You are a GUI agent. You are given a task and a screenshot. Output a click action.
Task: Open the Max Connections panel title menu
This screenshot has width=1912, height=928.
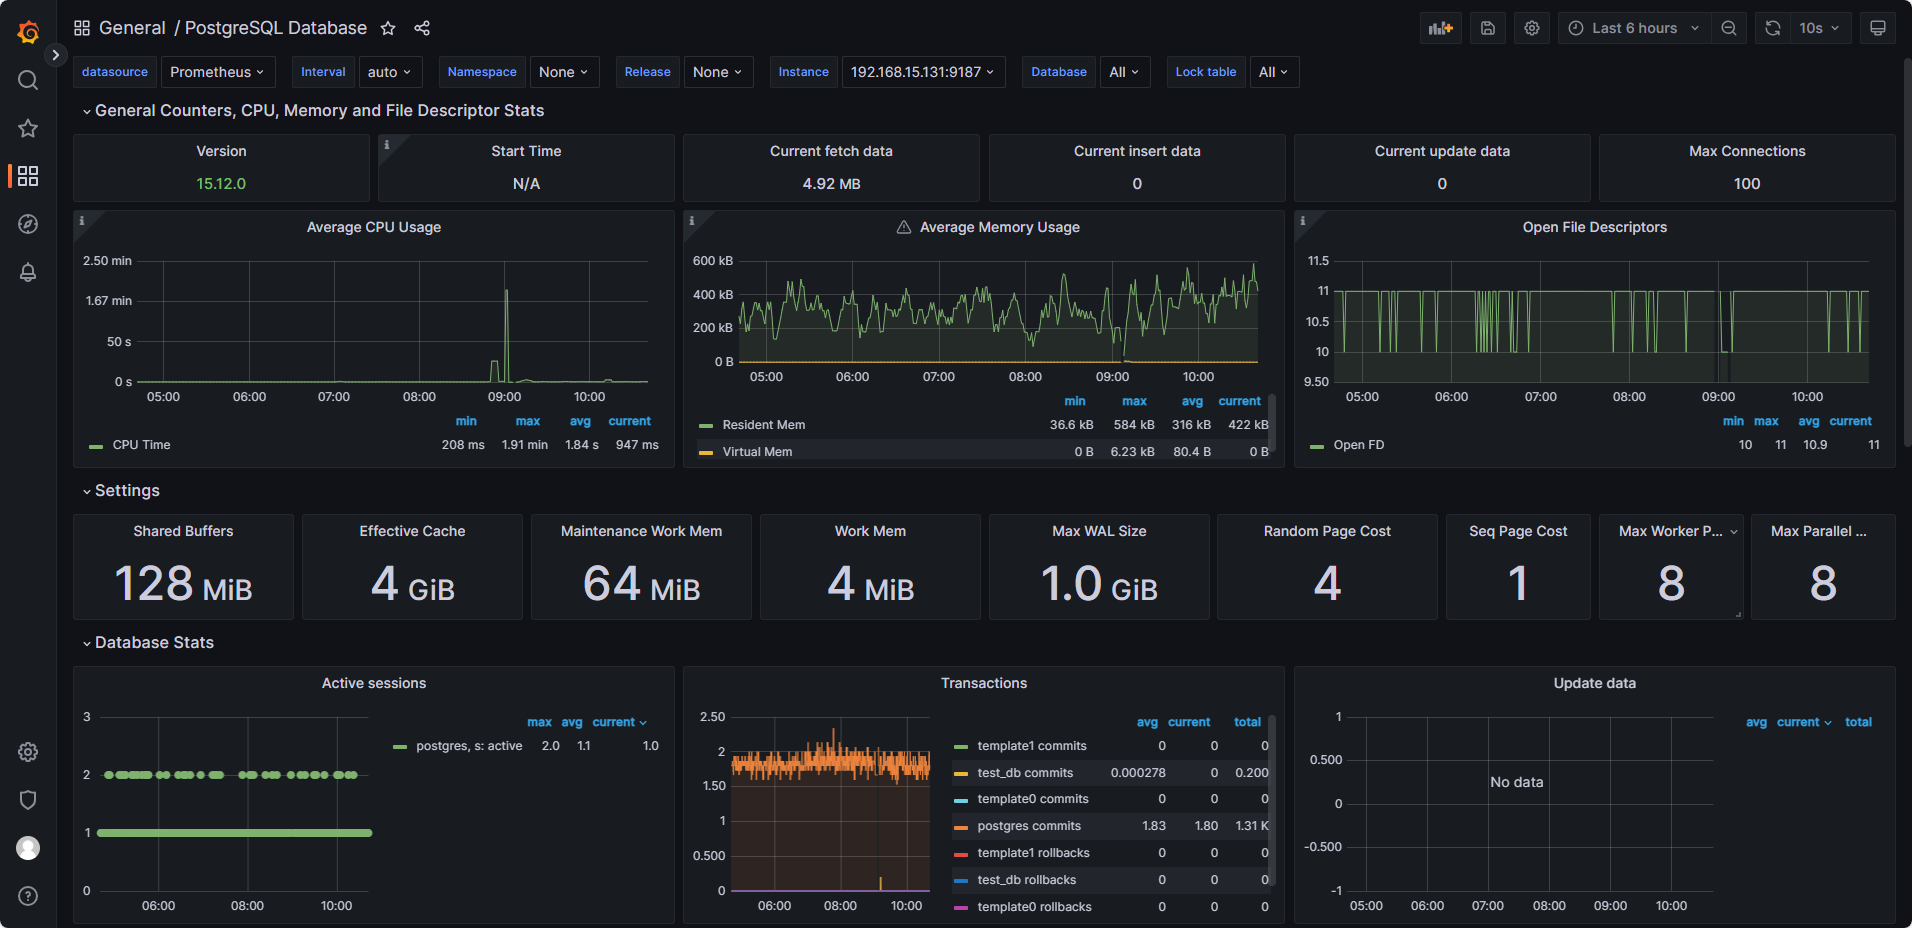[1747, 151]
